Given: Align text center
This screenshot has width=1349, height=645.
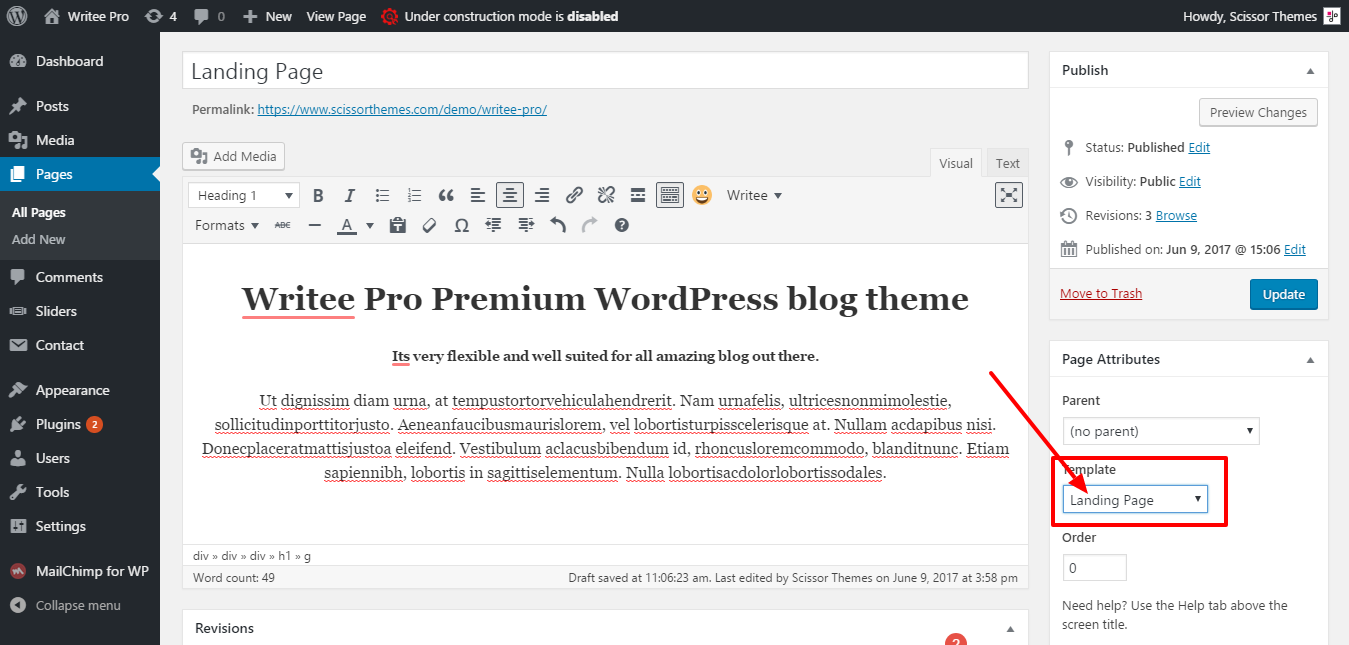Looking at the screenshot, I should tap(510, 195).
